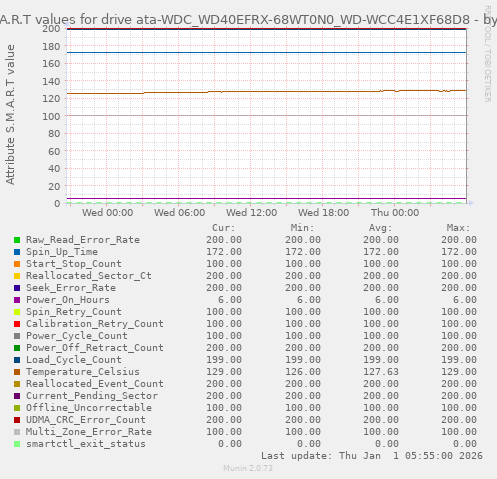The height and width of the screenshot is (479, 497).
Task: Click the light green smartctl_exit_status swatch
Action: (17, 444)
